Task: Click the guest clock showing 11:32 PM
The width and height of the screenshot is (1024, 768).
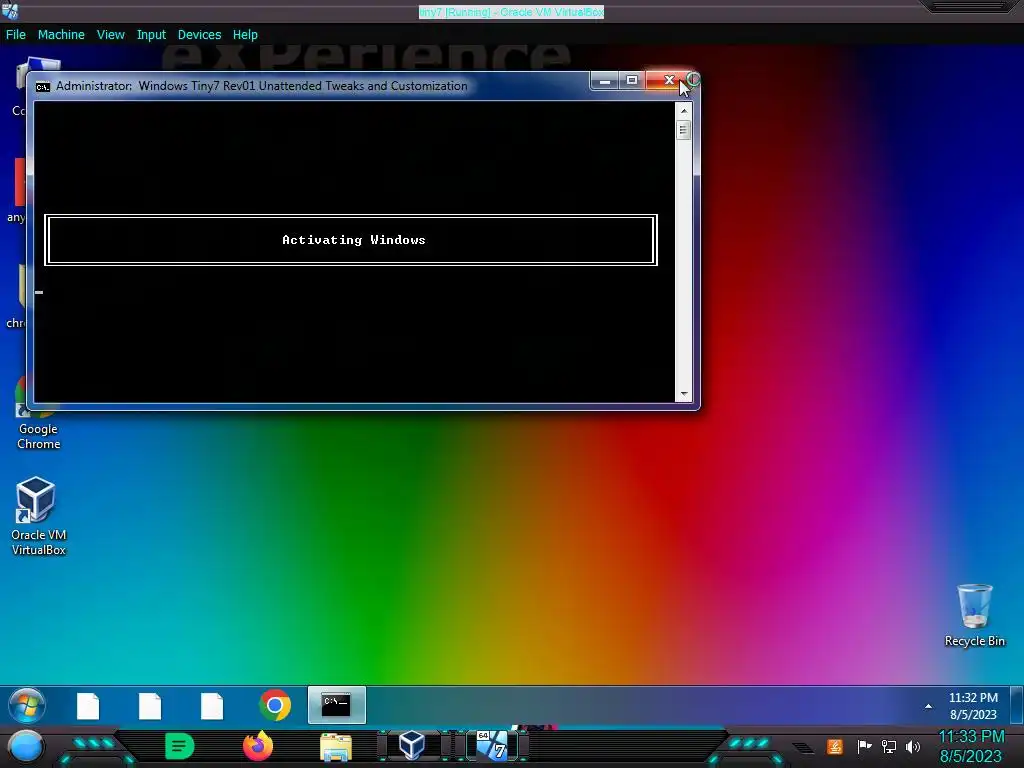Action: [x=973, y=706]
